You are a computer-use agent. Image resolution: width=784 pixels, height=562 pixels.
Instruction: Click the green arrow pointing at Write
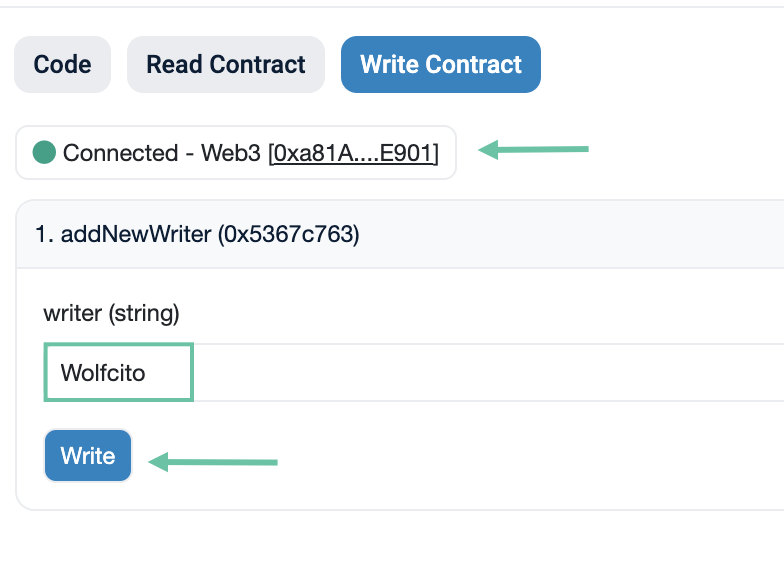point(213,462)
